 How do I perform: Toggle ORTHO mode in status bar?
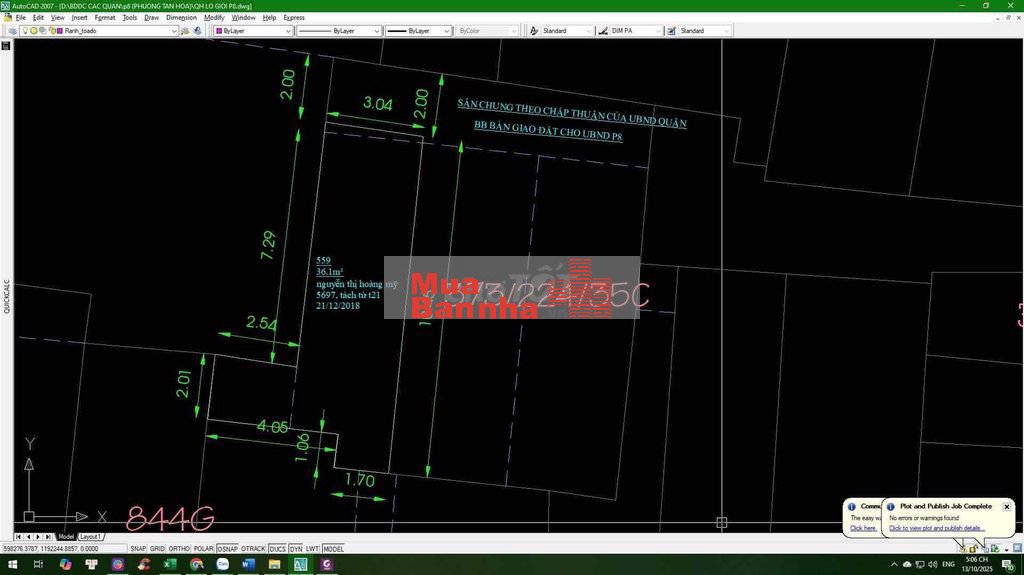click(x=179, y=549)
